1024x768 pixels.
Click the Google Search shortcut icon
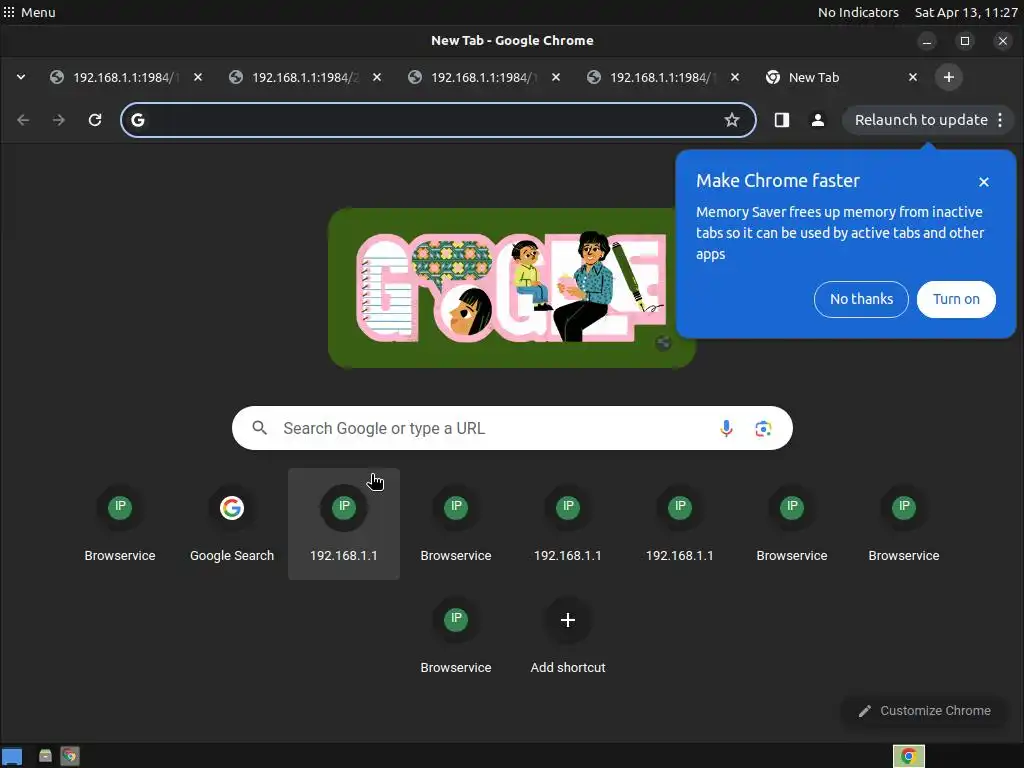(x=232, y=507)
